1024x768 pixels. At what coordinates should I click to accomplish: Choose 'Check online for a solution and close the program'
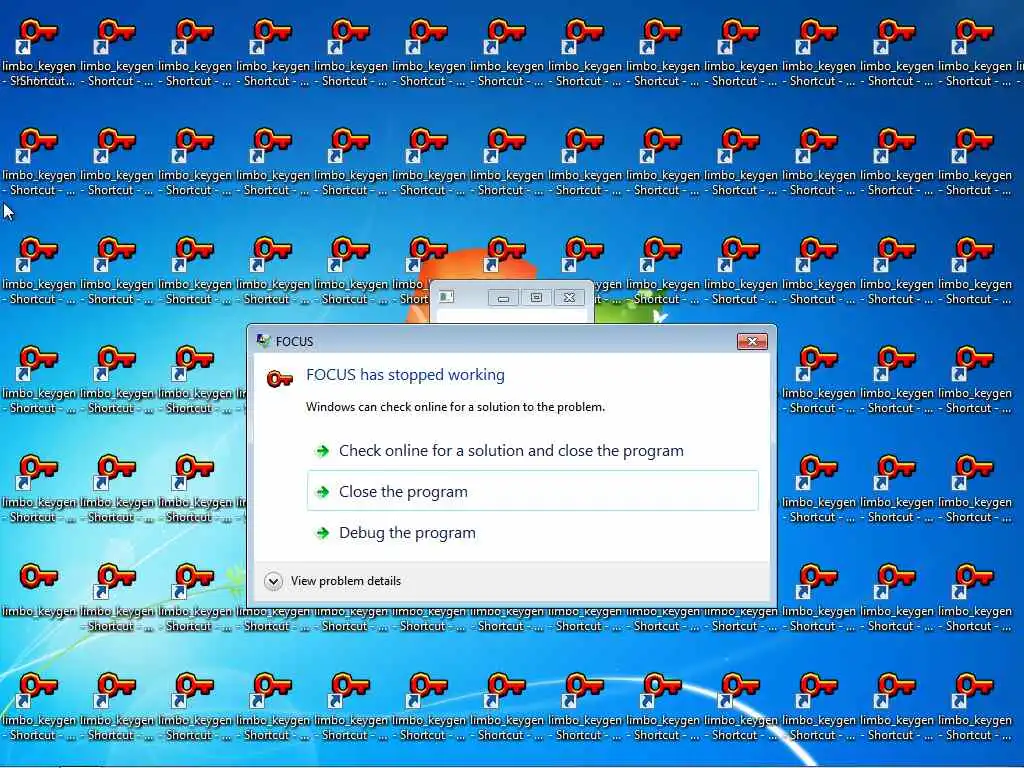point(511,451)
